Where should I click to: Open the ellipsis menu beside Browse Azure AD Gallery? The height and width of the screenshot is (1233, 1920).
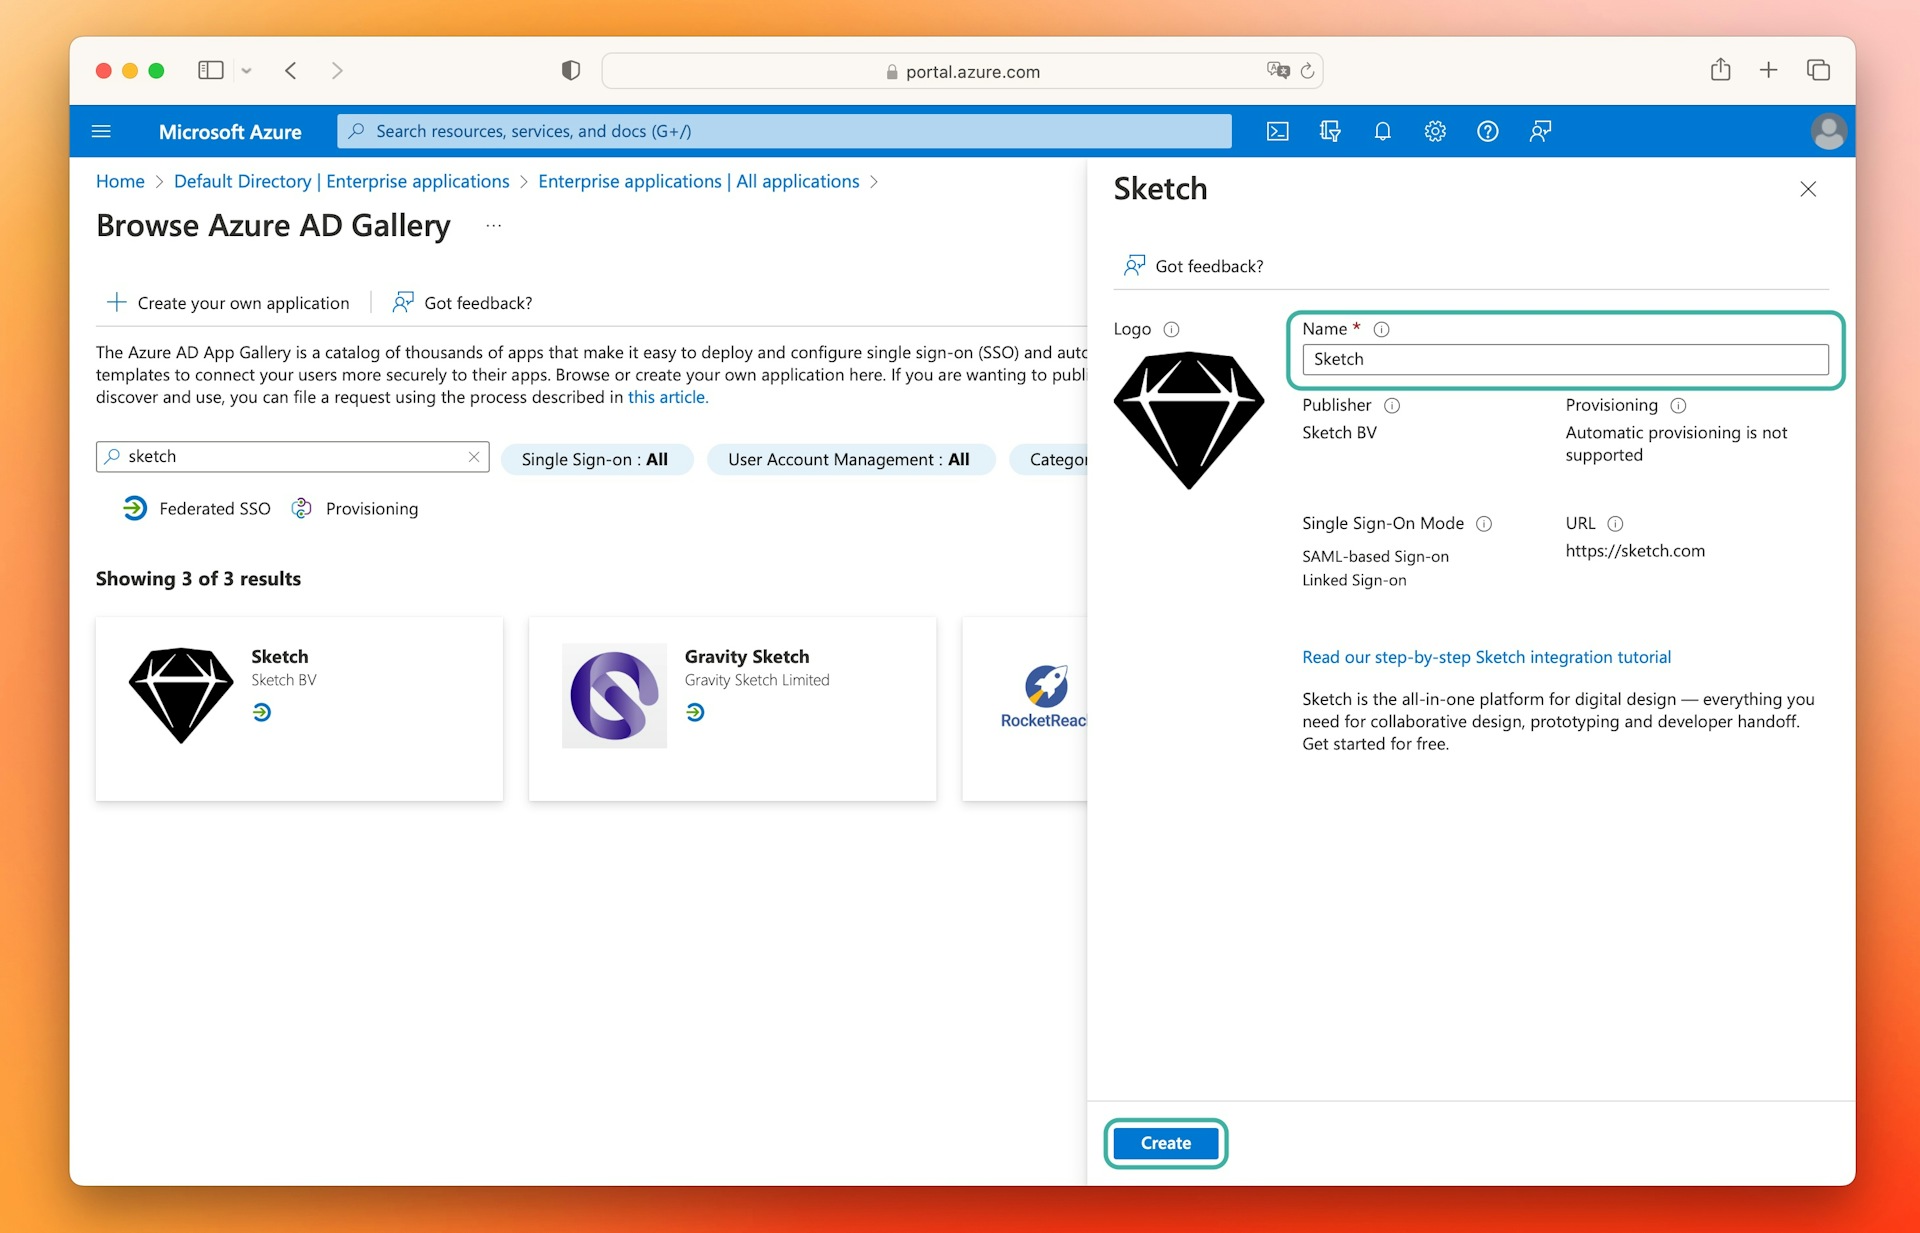tap(494, 226)
